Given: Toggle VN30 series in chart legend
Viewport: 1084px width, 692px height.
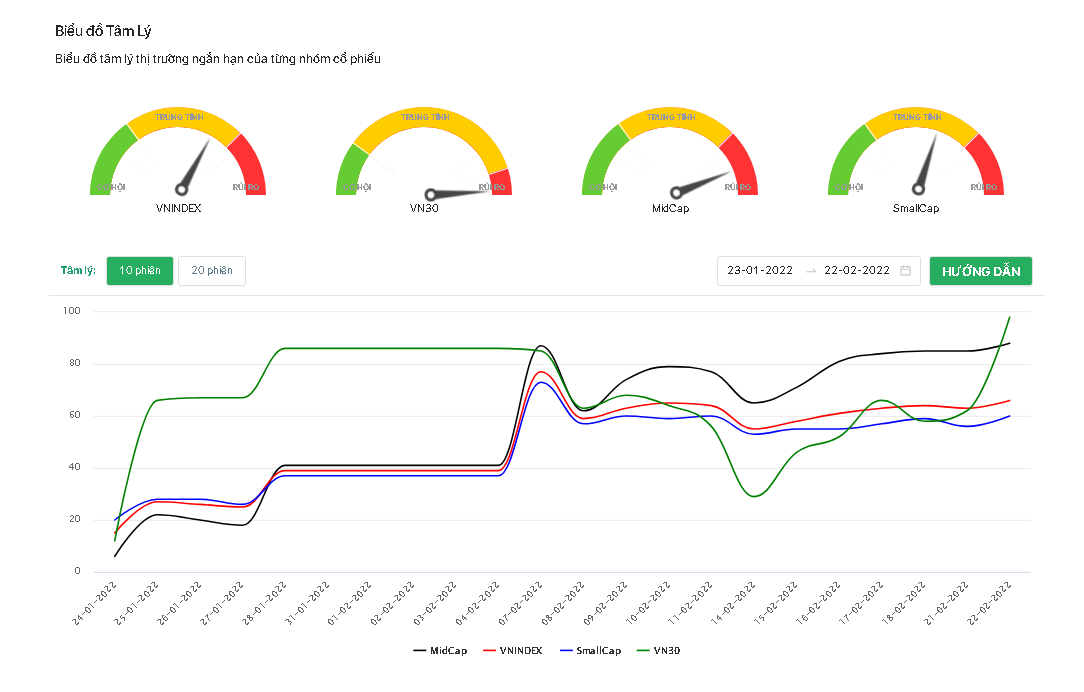Looking at the screenshot, I should (x=659, y=651).
